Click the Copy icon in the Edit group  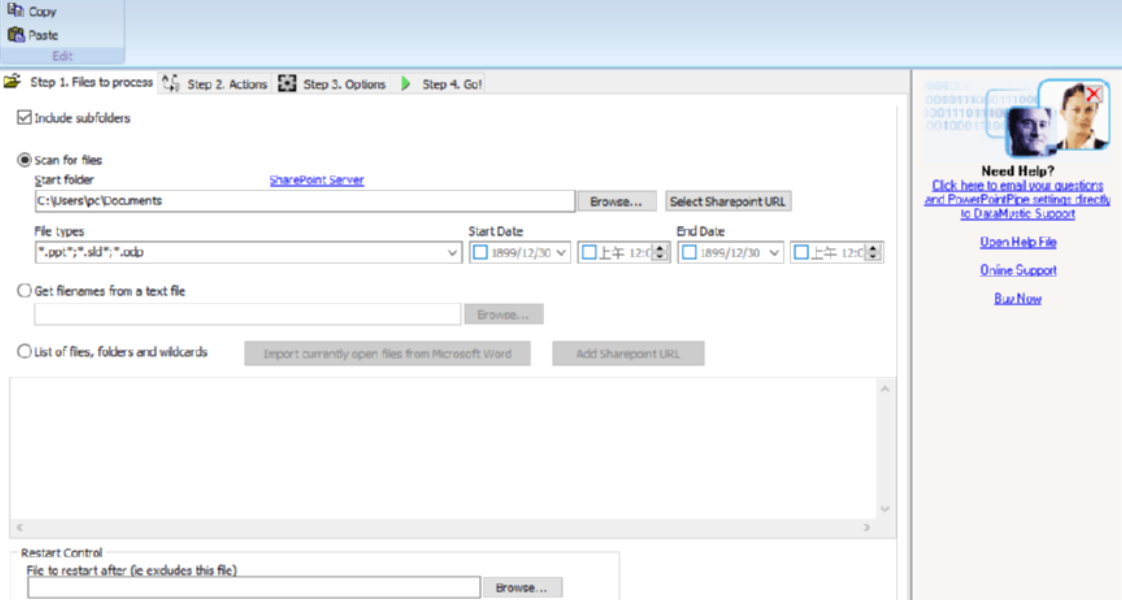click(15, 10)
